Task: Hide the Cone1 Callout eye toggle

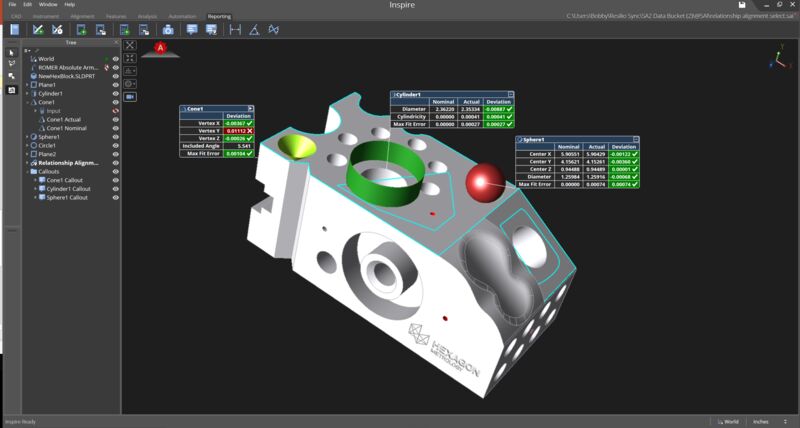Action: (116, 180)
